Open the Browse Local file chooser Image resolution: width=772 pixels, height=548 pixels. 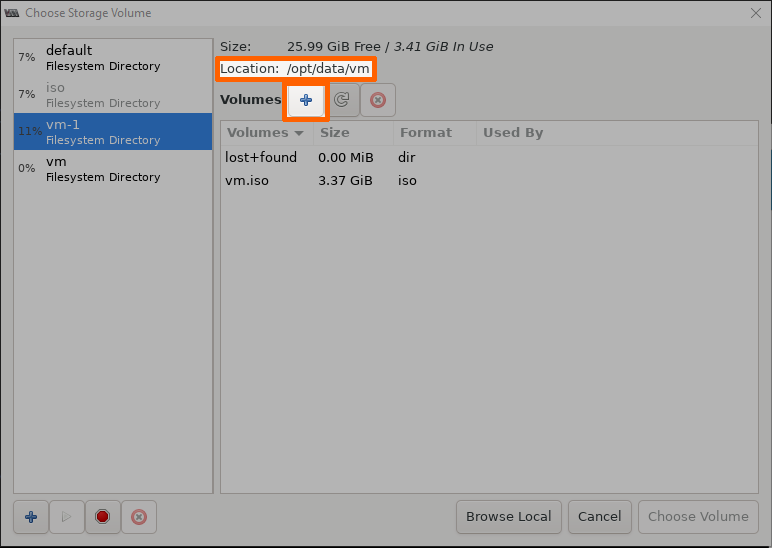[x=508, y=517]
